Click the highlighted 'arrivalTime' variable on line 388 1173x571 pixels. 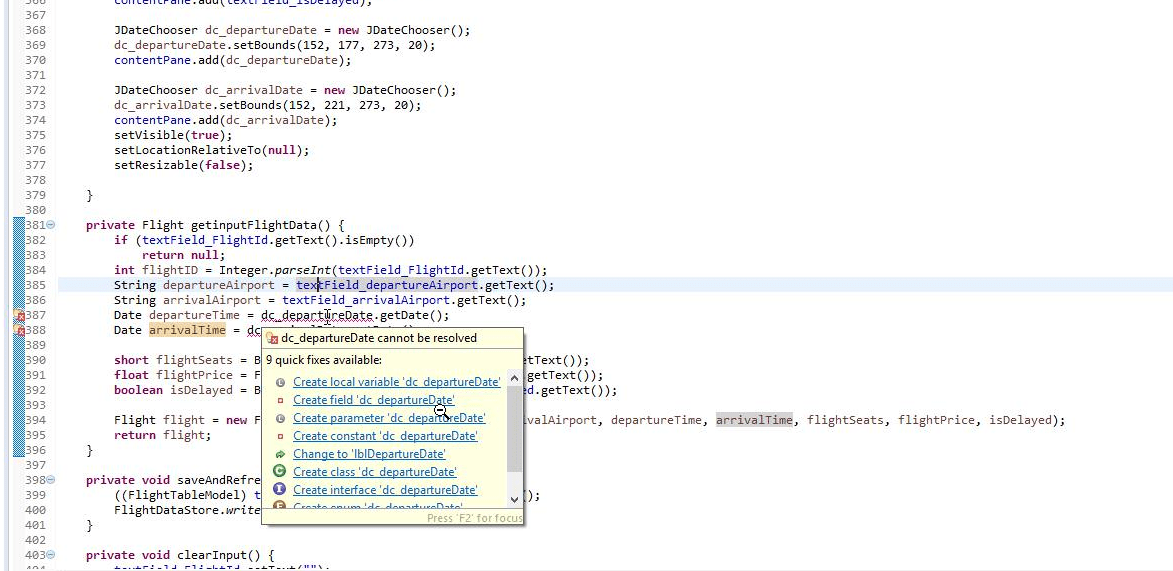[x=187, y=330]
